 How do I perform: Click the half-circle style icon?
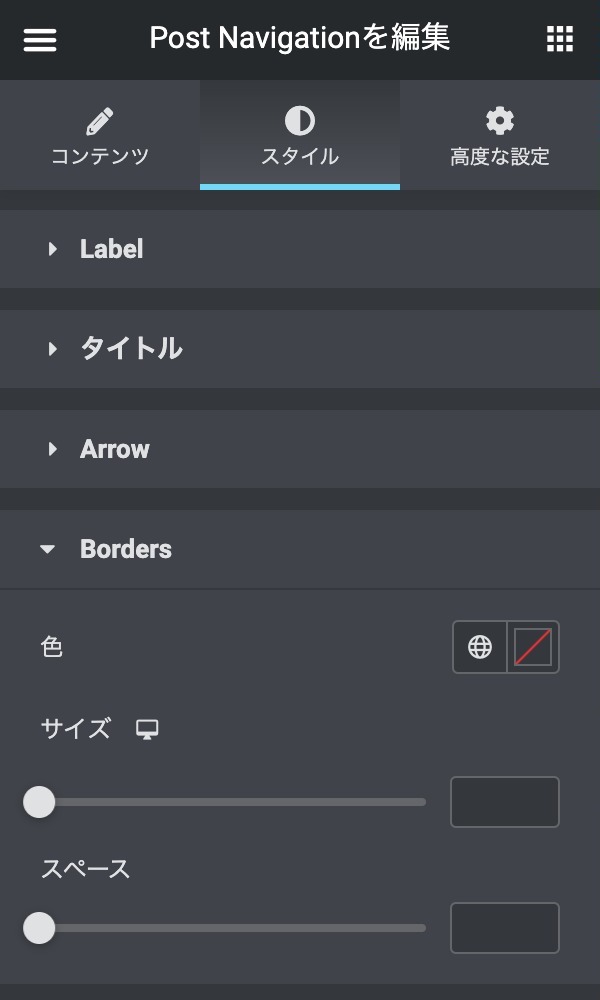300,122
